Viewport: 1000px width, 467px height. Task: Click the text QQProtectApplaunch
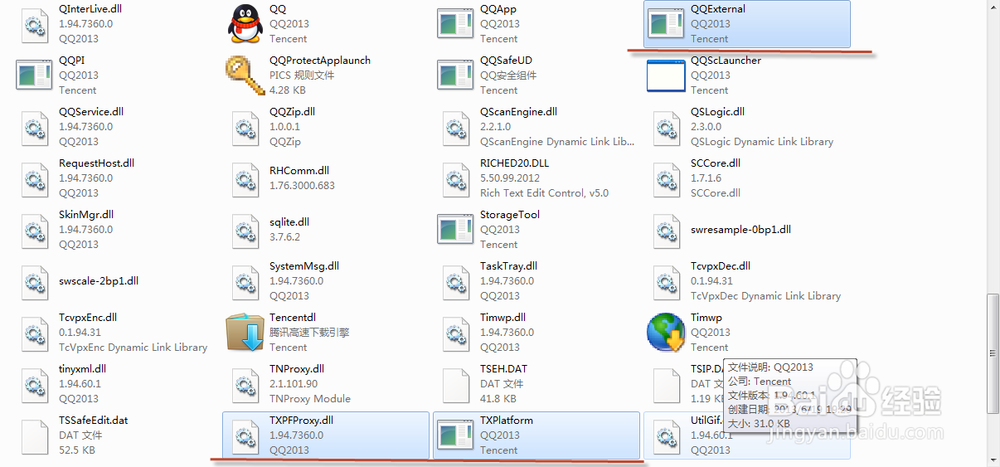pos(320,61)
